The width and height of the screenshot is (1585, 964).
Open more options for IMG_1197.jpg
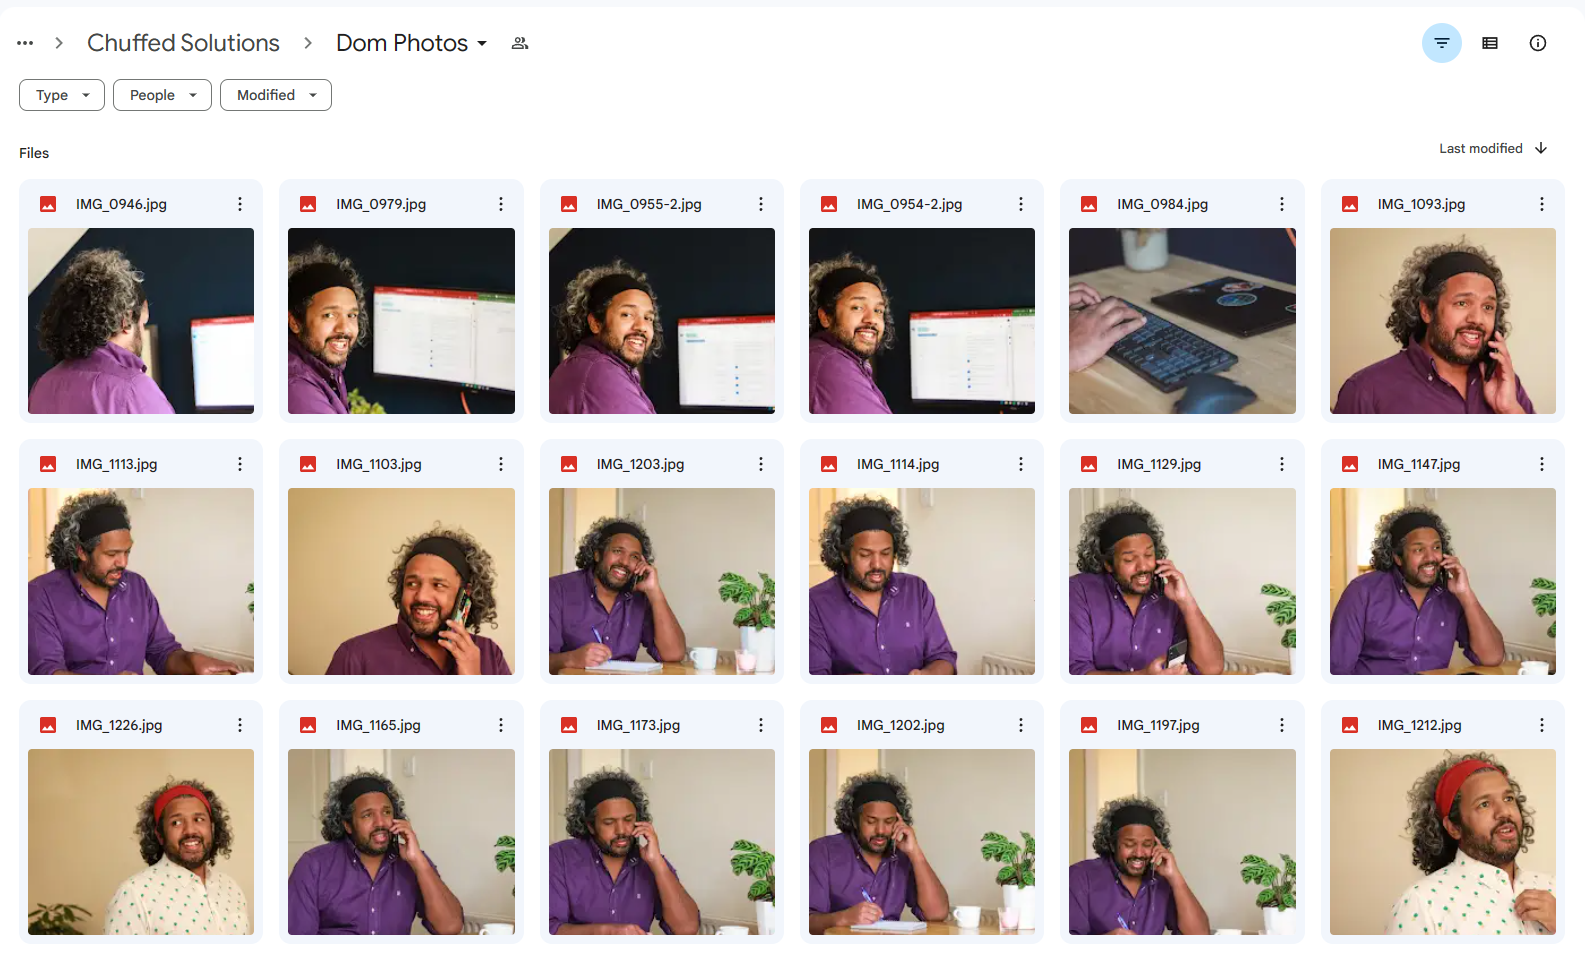[1282, 725]
